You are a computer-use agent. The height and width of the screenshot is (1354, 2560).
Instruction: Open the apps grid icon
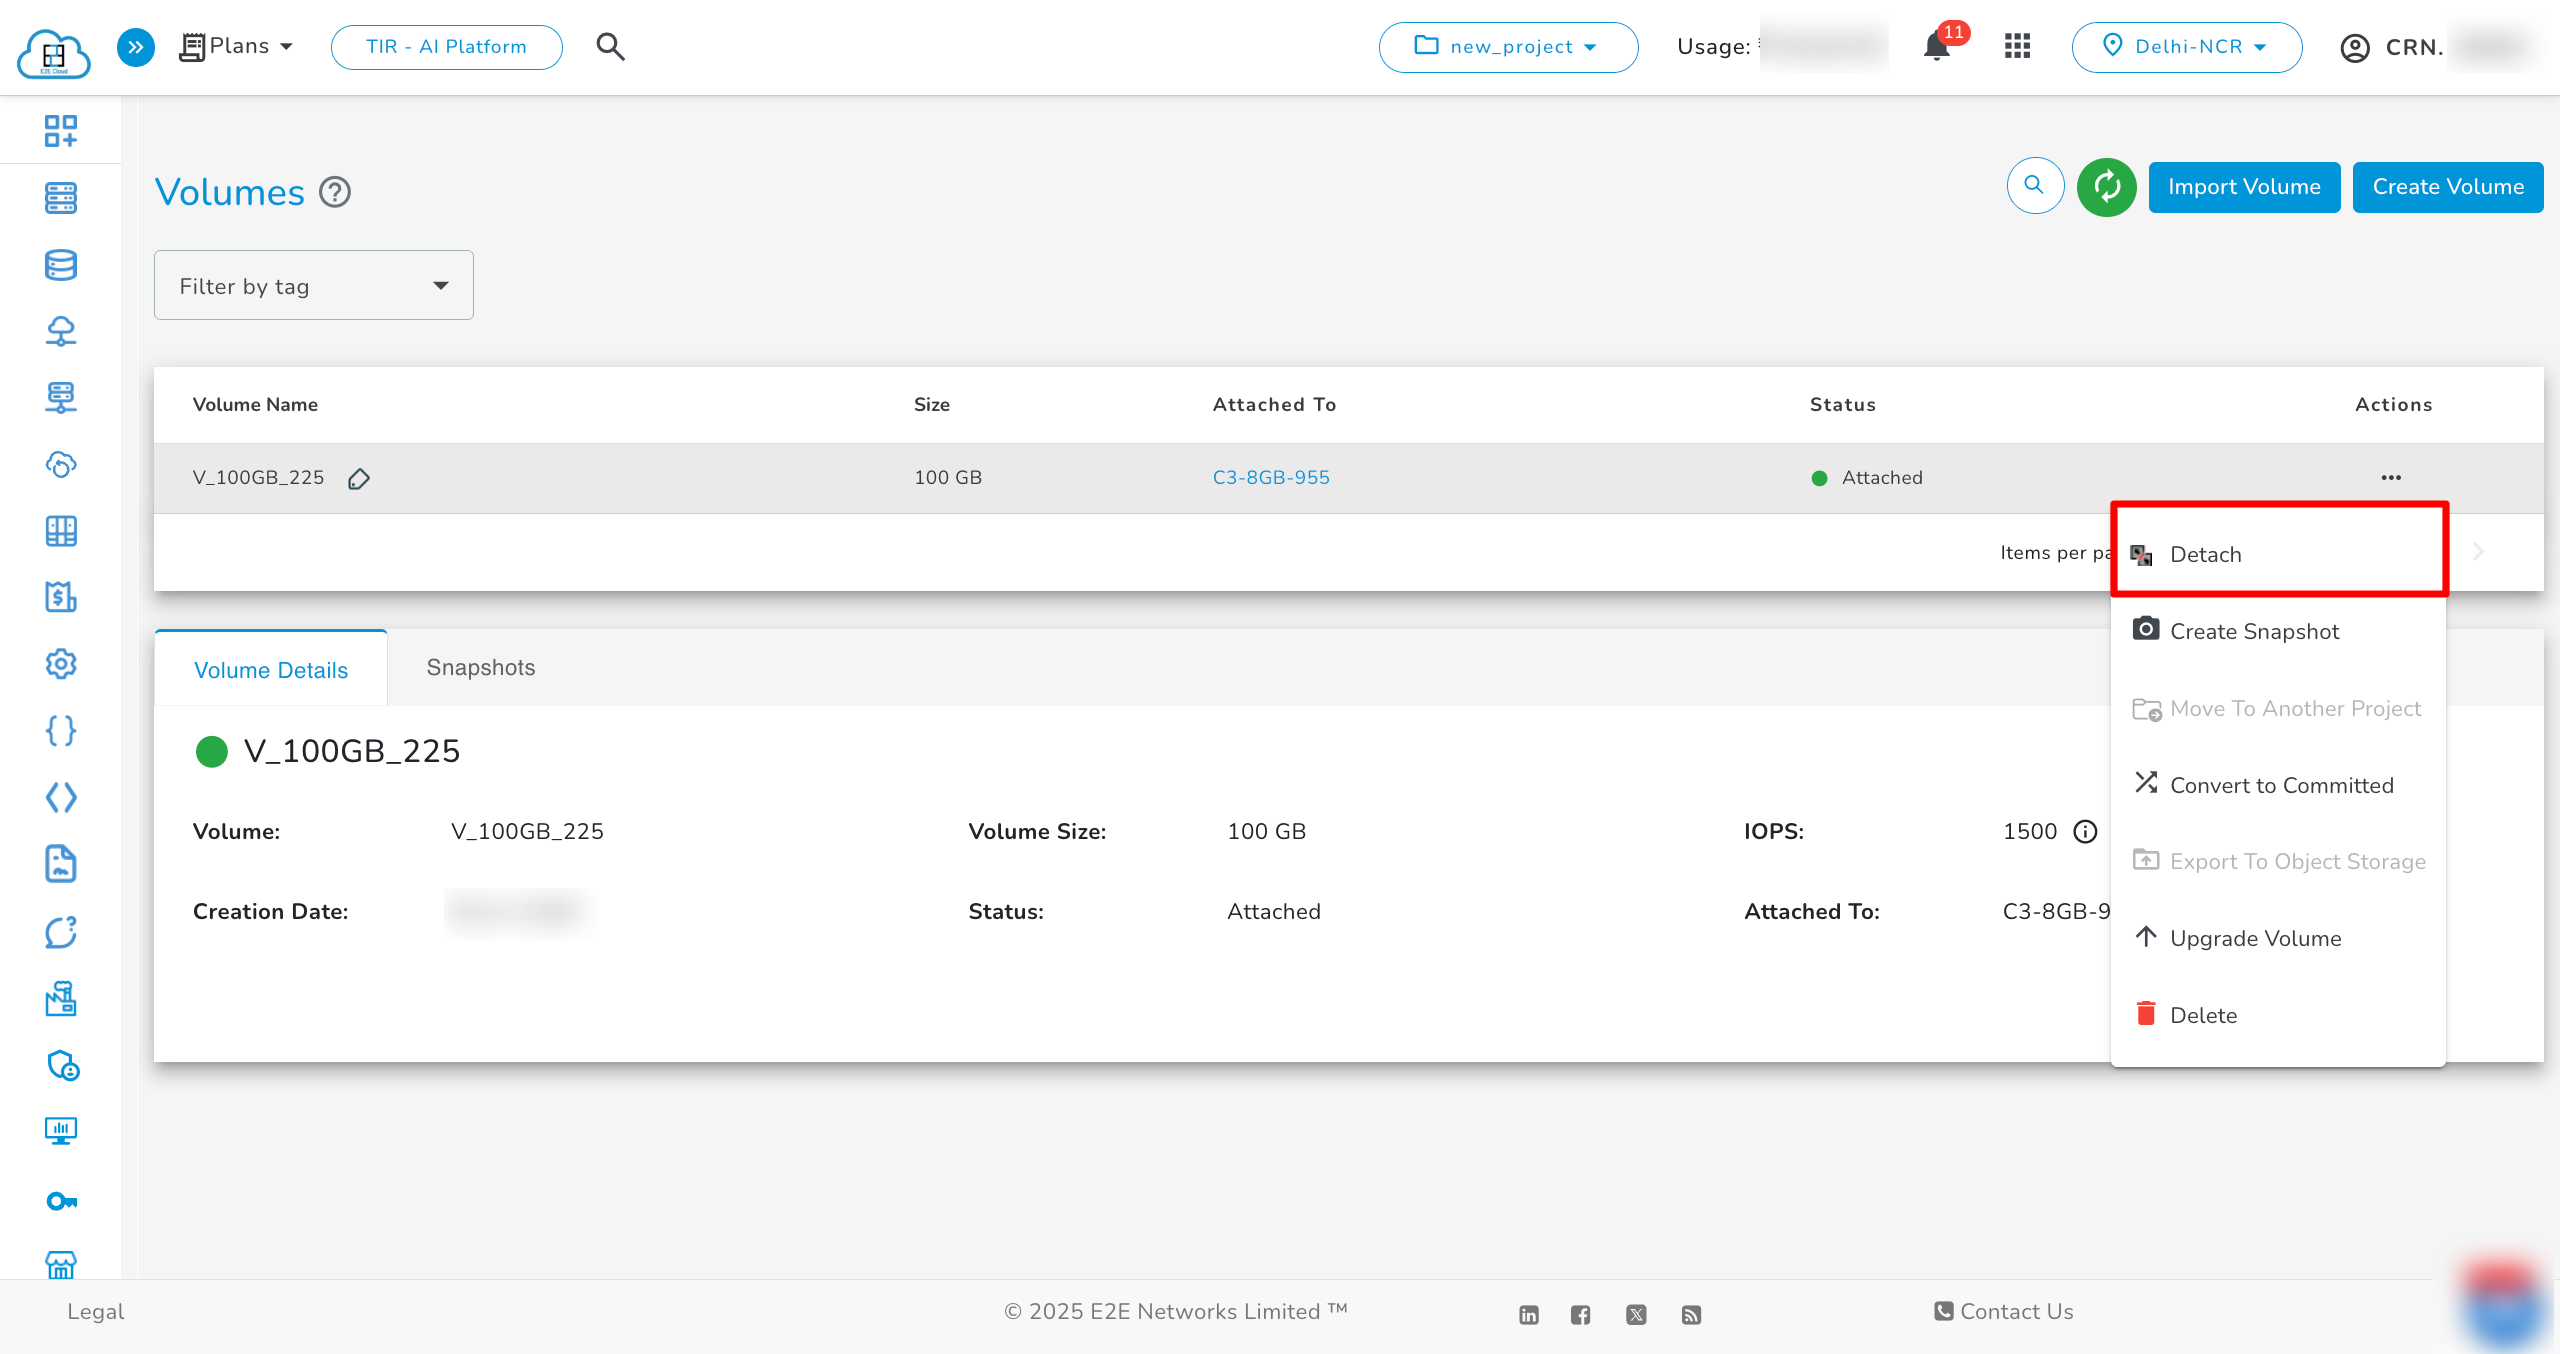click(x=2017, y=46)
